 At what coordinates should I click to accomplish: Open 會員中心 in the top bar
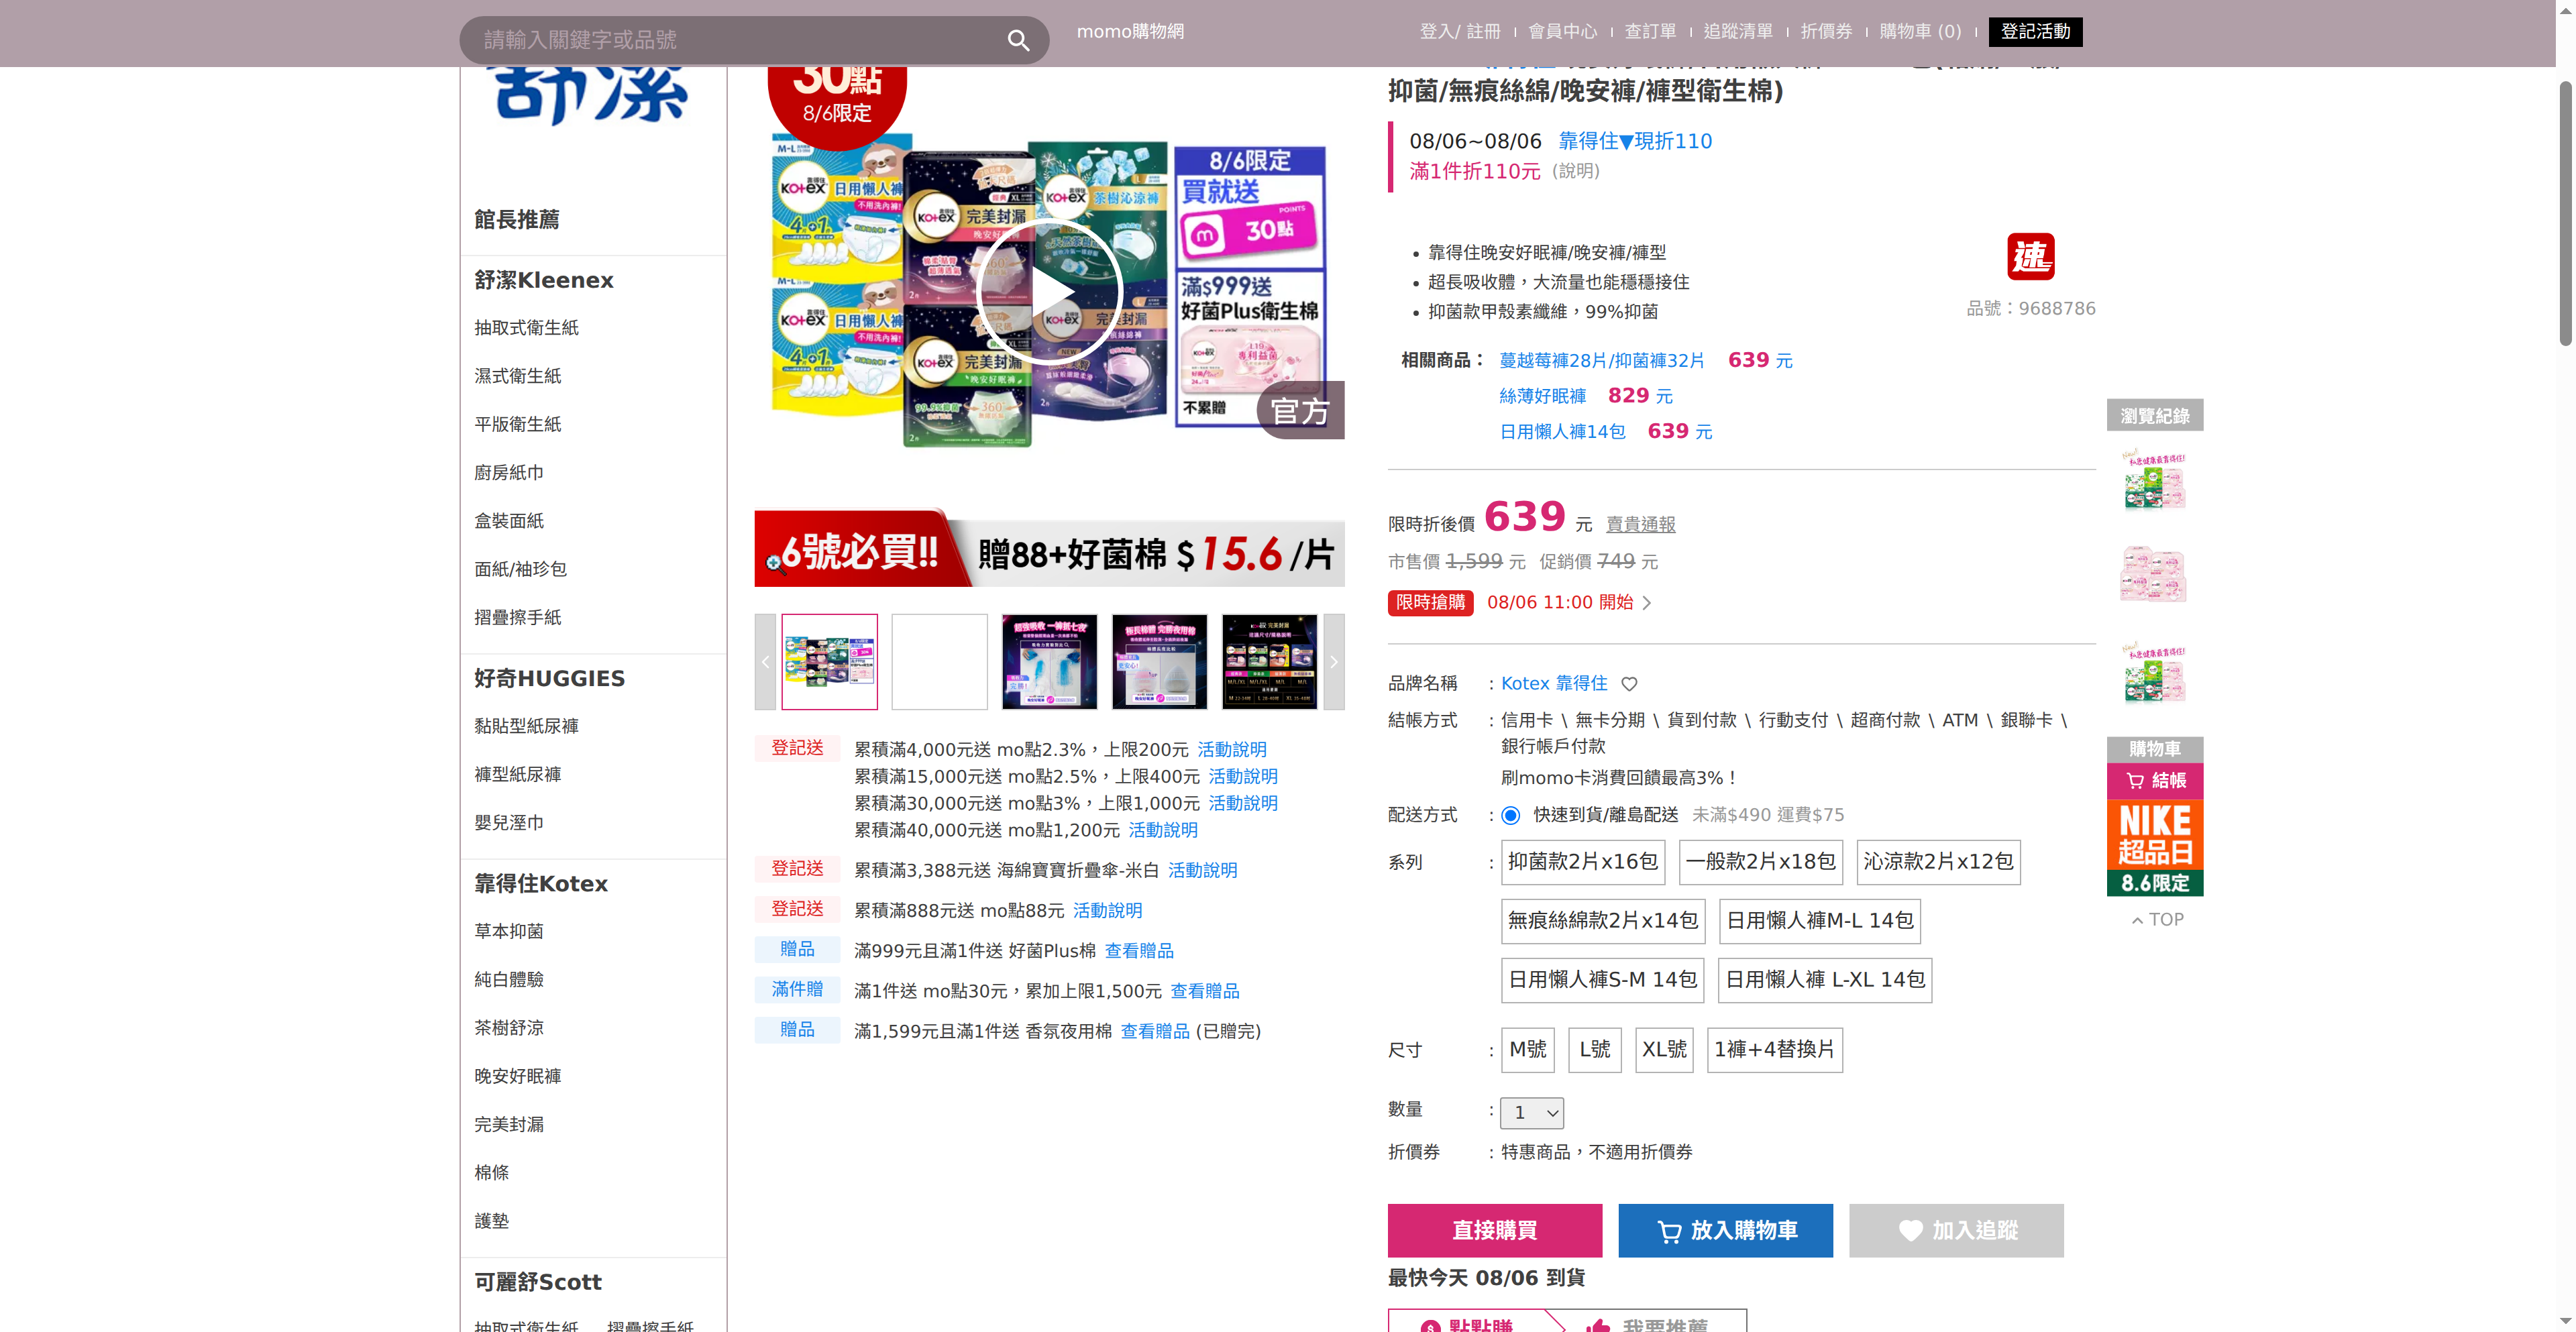tap(1563, 32)
